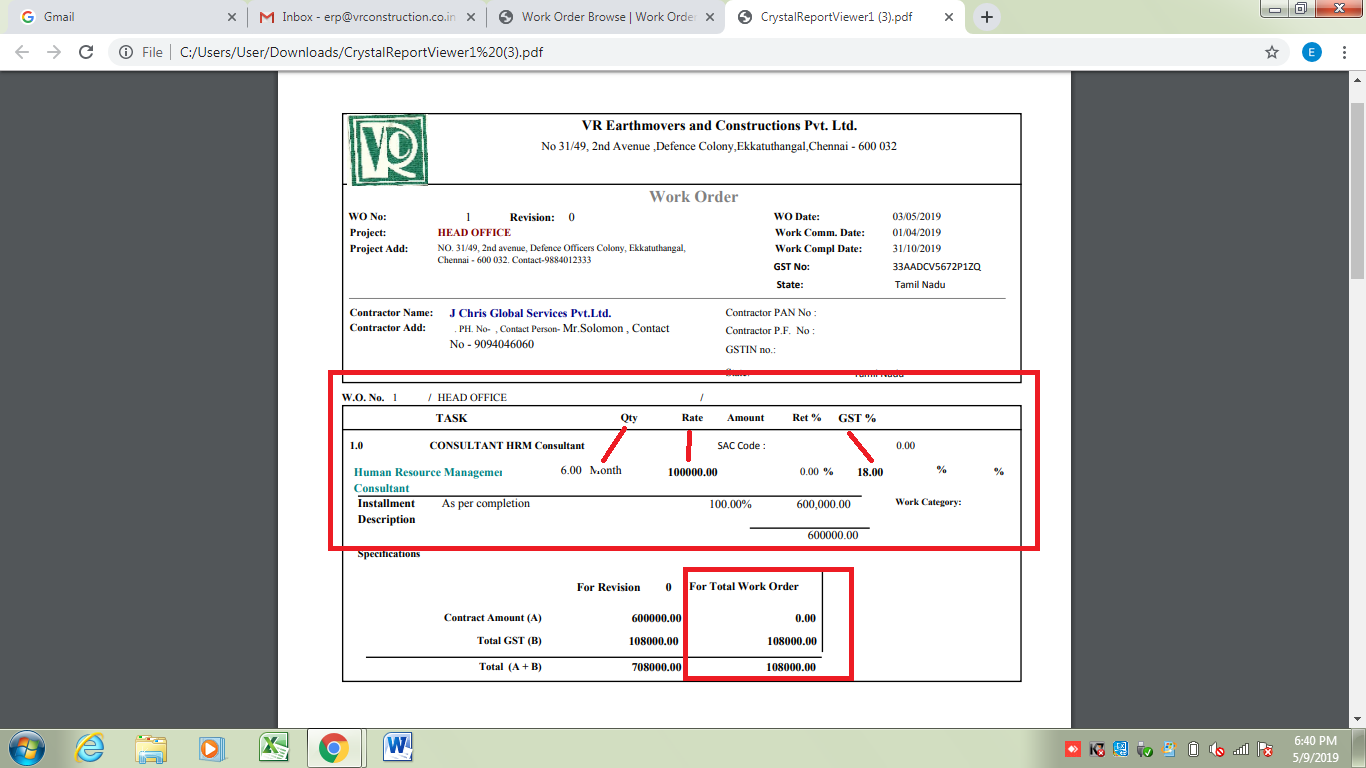Open the muted volume tray icon
Image resolution: width=1366 pixels, height=768 pixels.
pyautogui.click(x=1217, y=749)
